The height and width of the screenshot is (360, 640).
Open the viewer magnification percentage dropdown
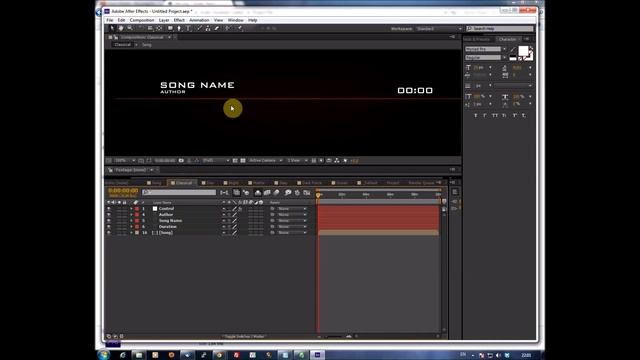click(125, 160)
